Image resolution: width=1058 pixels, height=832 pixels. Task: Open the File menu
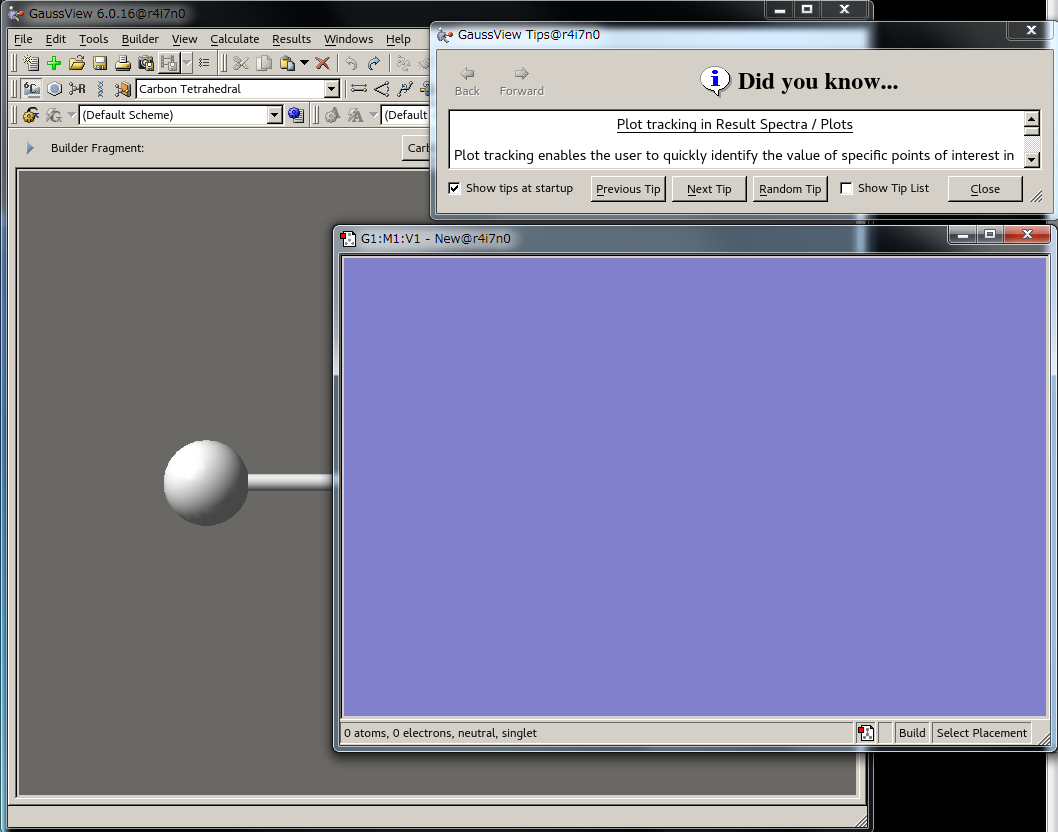pyautogui.click(x=23, y=39)
